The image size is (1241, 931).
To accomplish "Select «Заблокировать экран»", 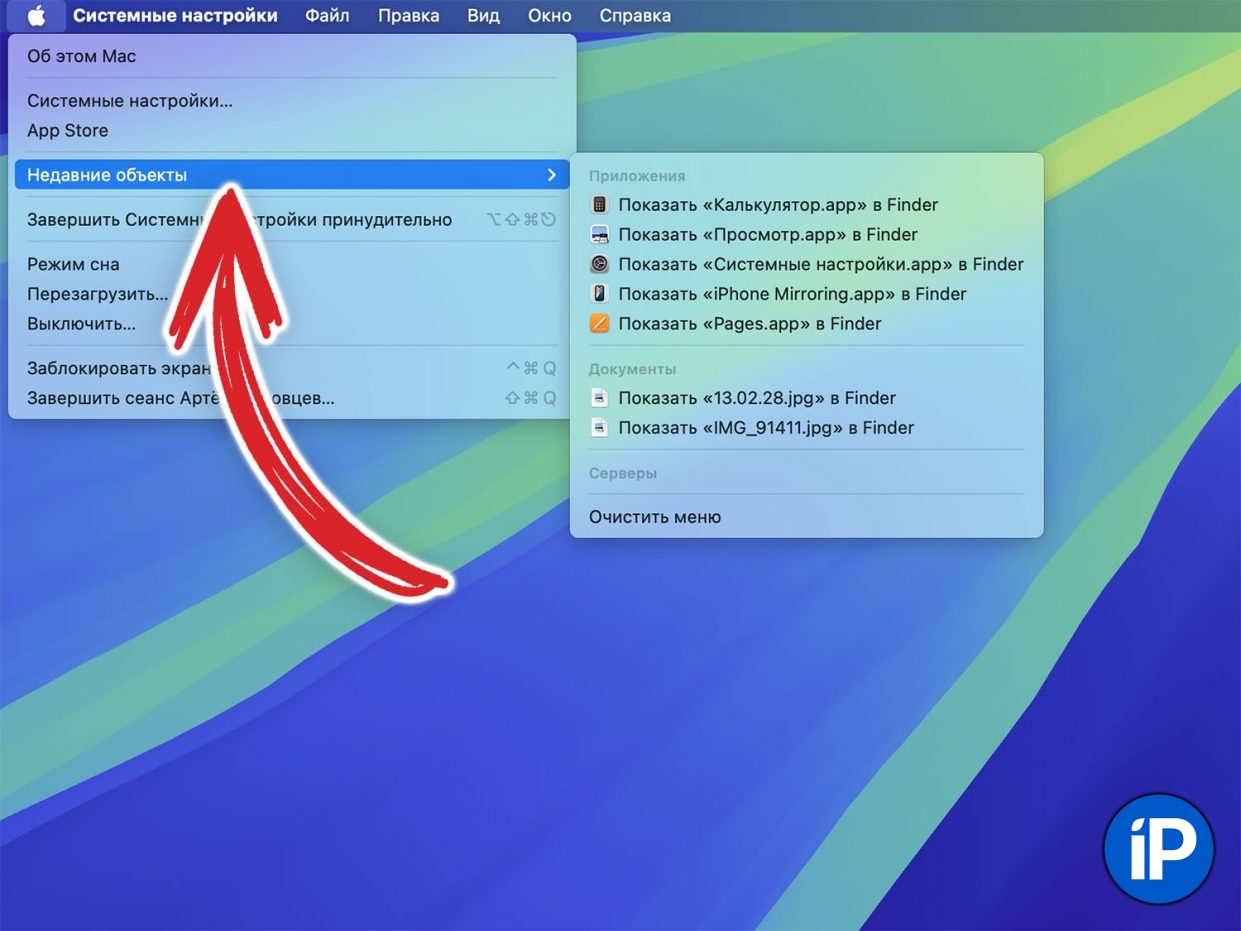I will tap(292, 368).
